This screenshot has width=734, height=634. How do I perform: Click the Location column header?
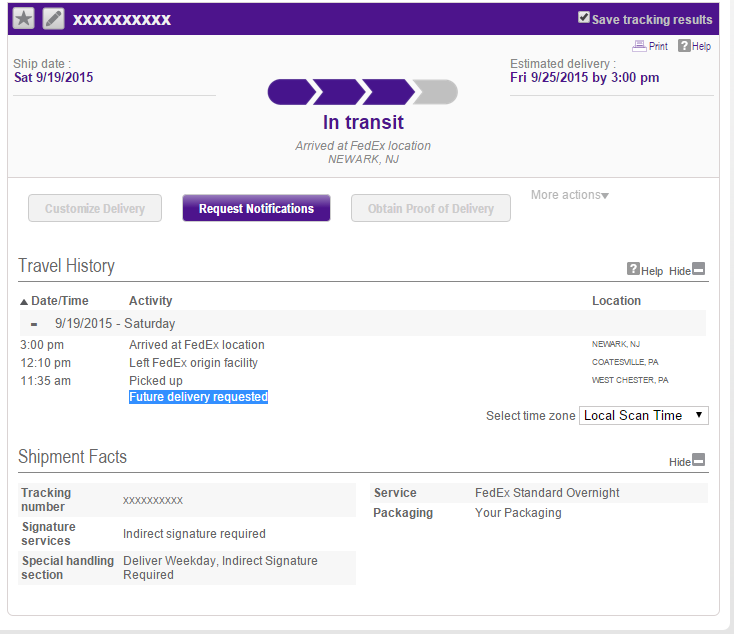point(617,301)
